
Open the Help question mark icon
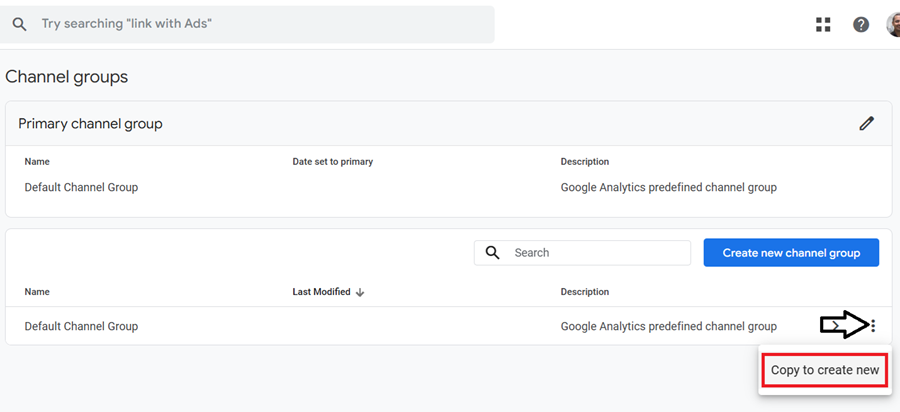pos(861,24)
